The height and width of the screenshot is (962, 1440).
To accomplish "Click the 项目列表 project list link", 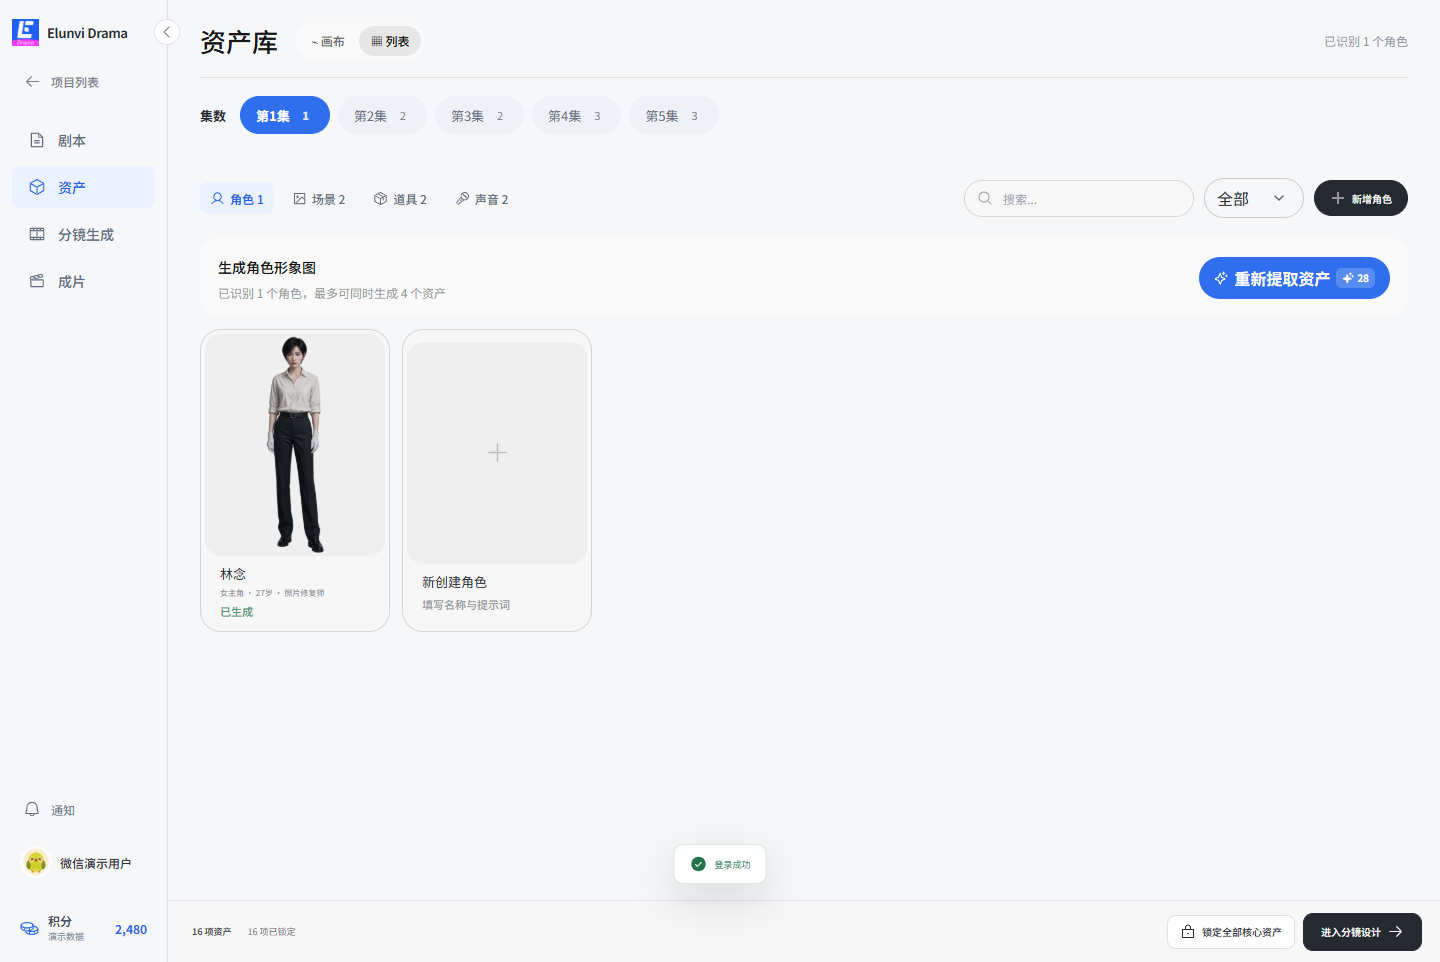I will (75, 82).
